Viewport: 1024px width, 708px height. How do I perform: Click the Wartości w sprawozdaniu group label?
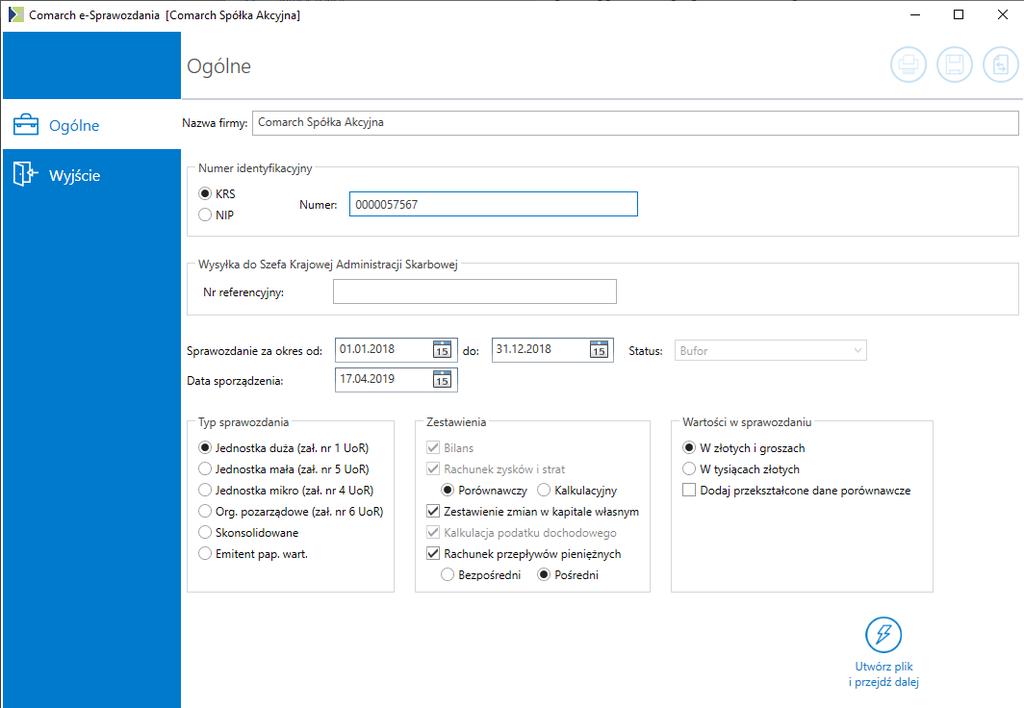click(747, 423)
